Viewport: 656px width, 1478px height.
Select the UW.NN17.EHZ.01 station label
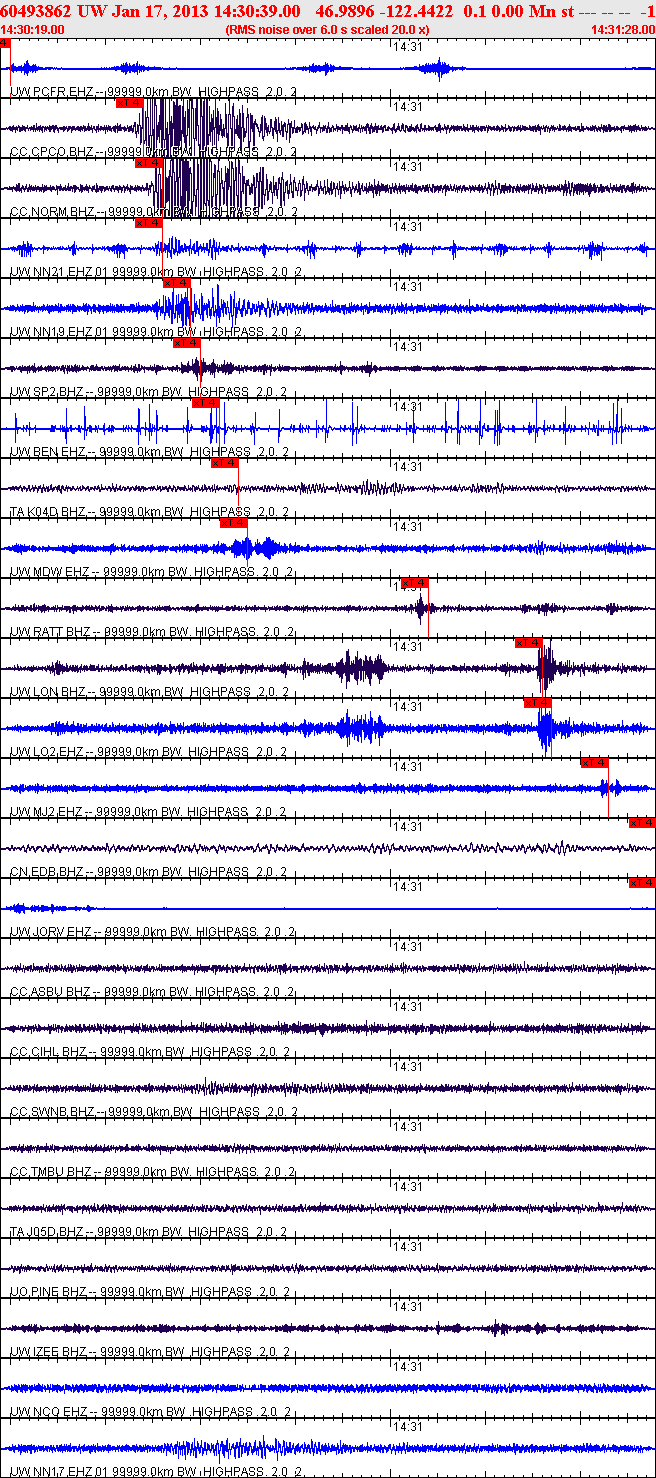(x=156, y=1472)
